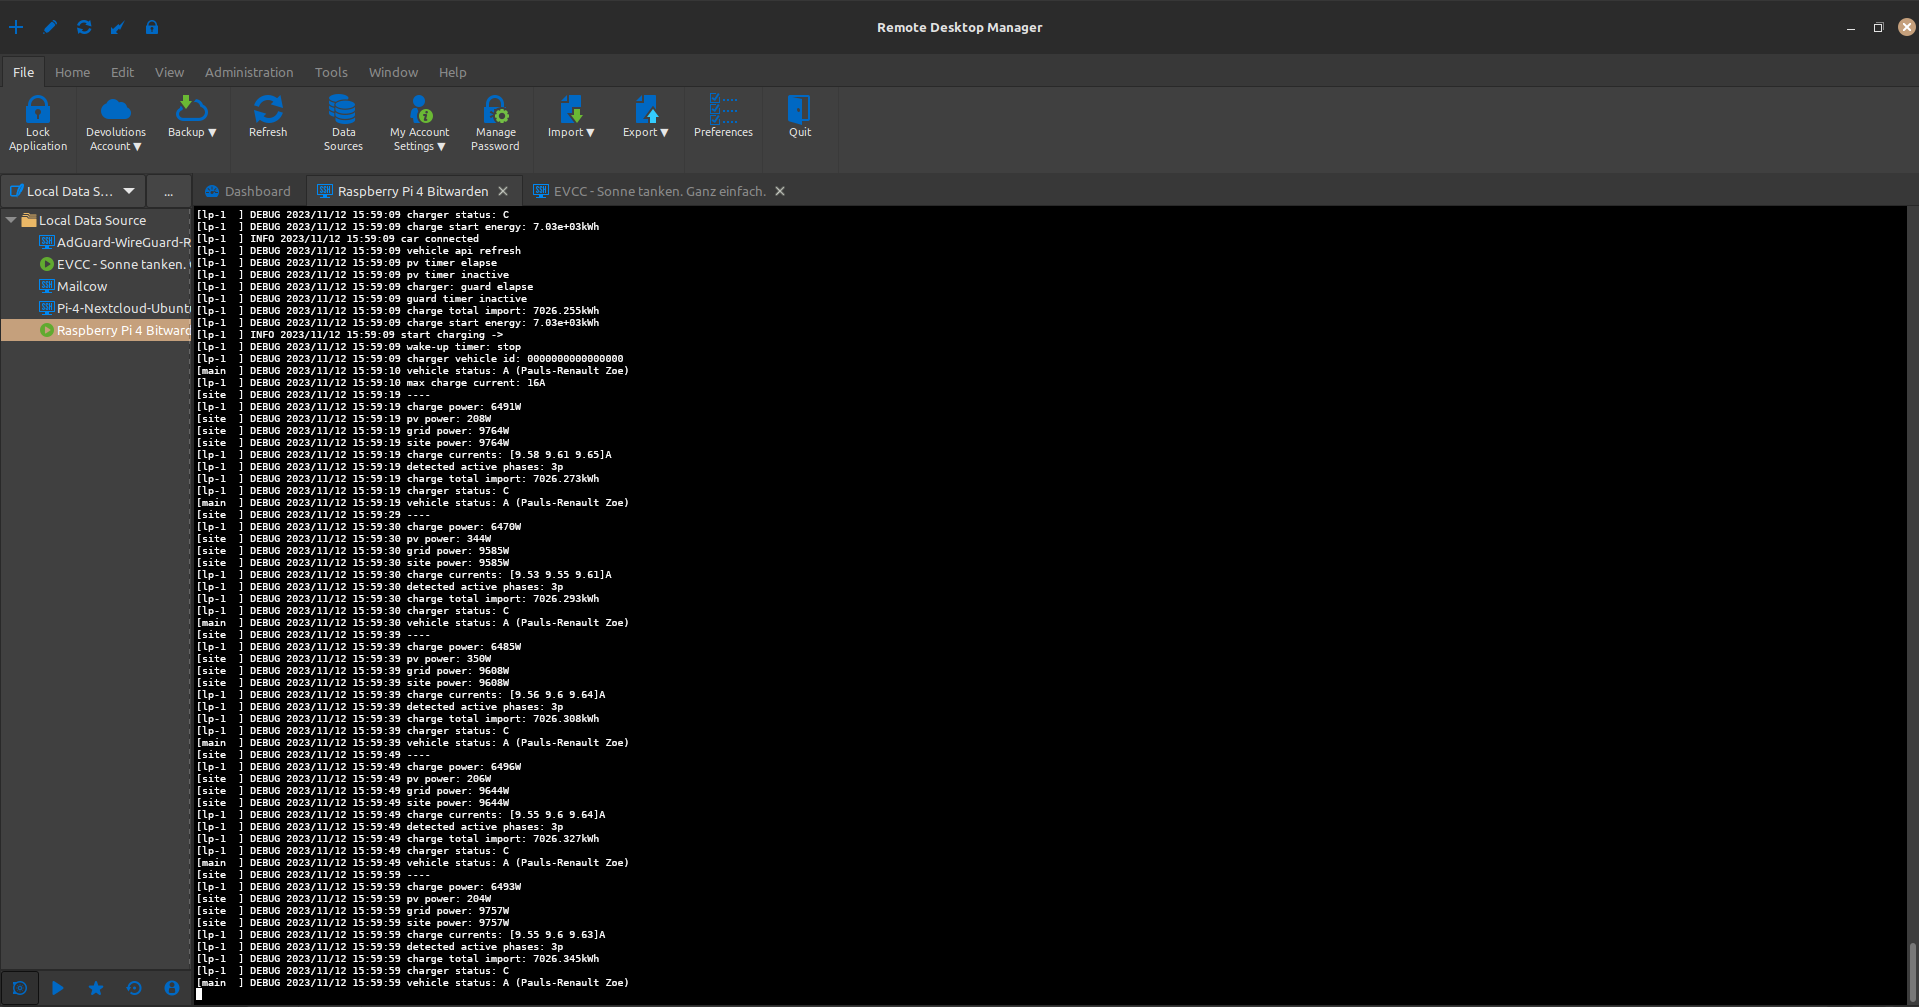The image size is (1919, 1007).
Task: Select Mailcow entry in the tree
Action: pos(81,286)
